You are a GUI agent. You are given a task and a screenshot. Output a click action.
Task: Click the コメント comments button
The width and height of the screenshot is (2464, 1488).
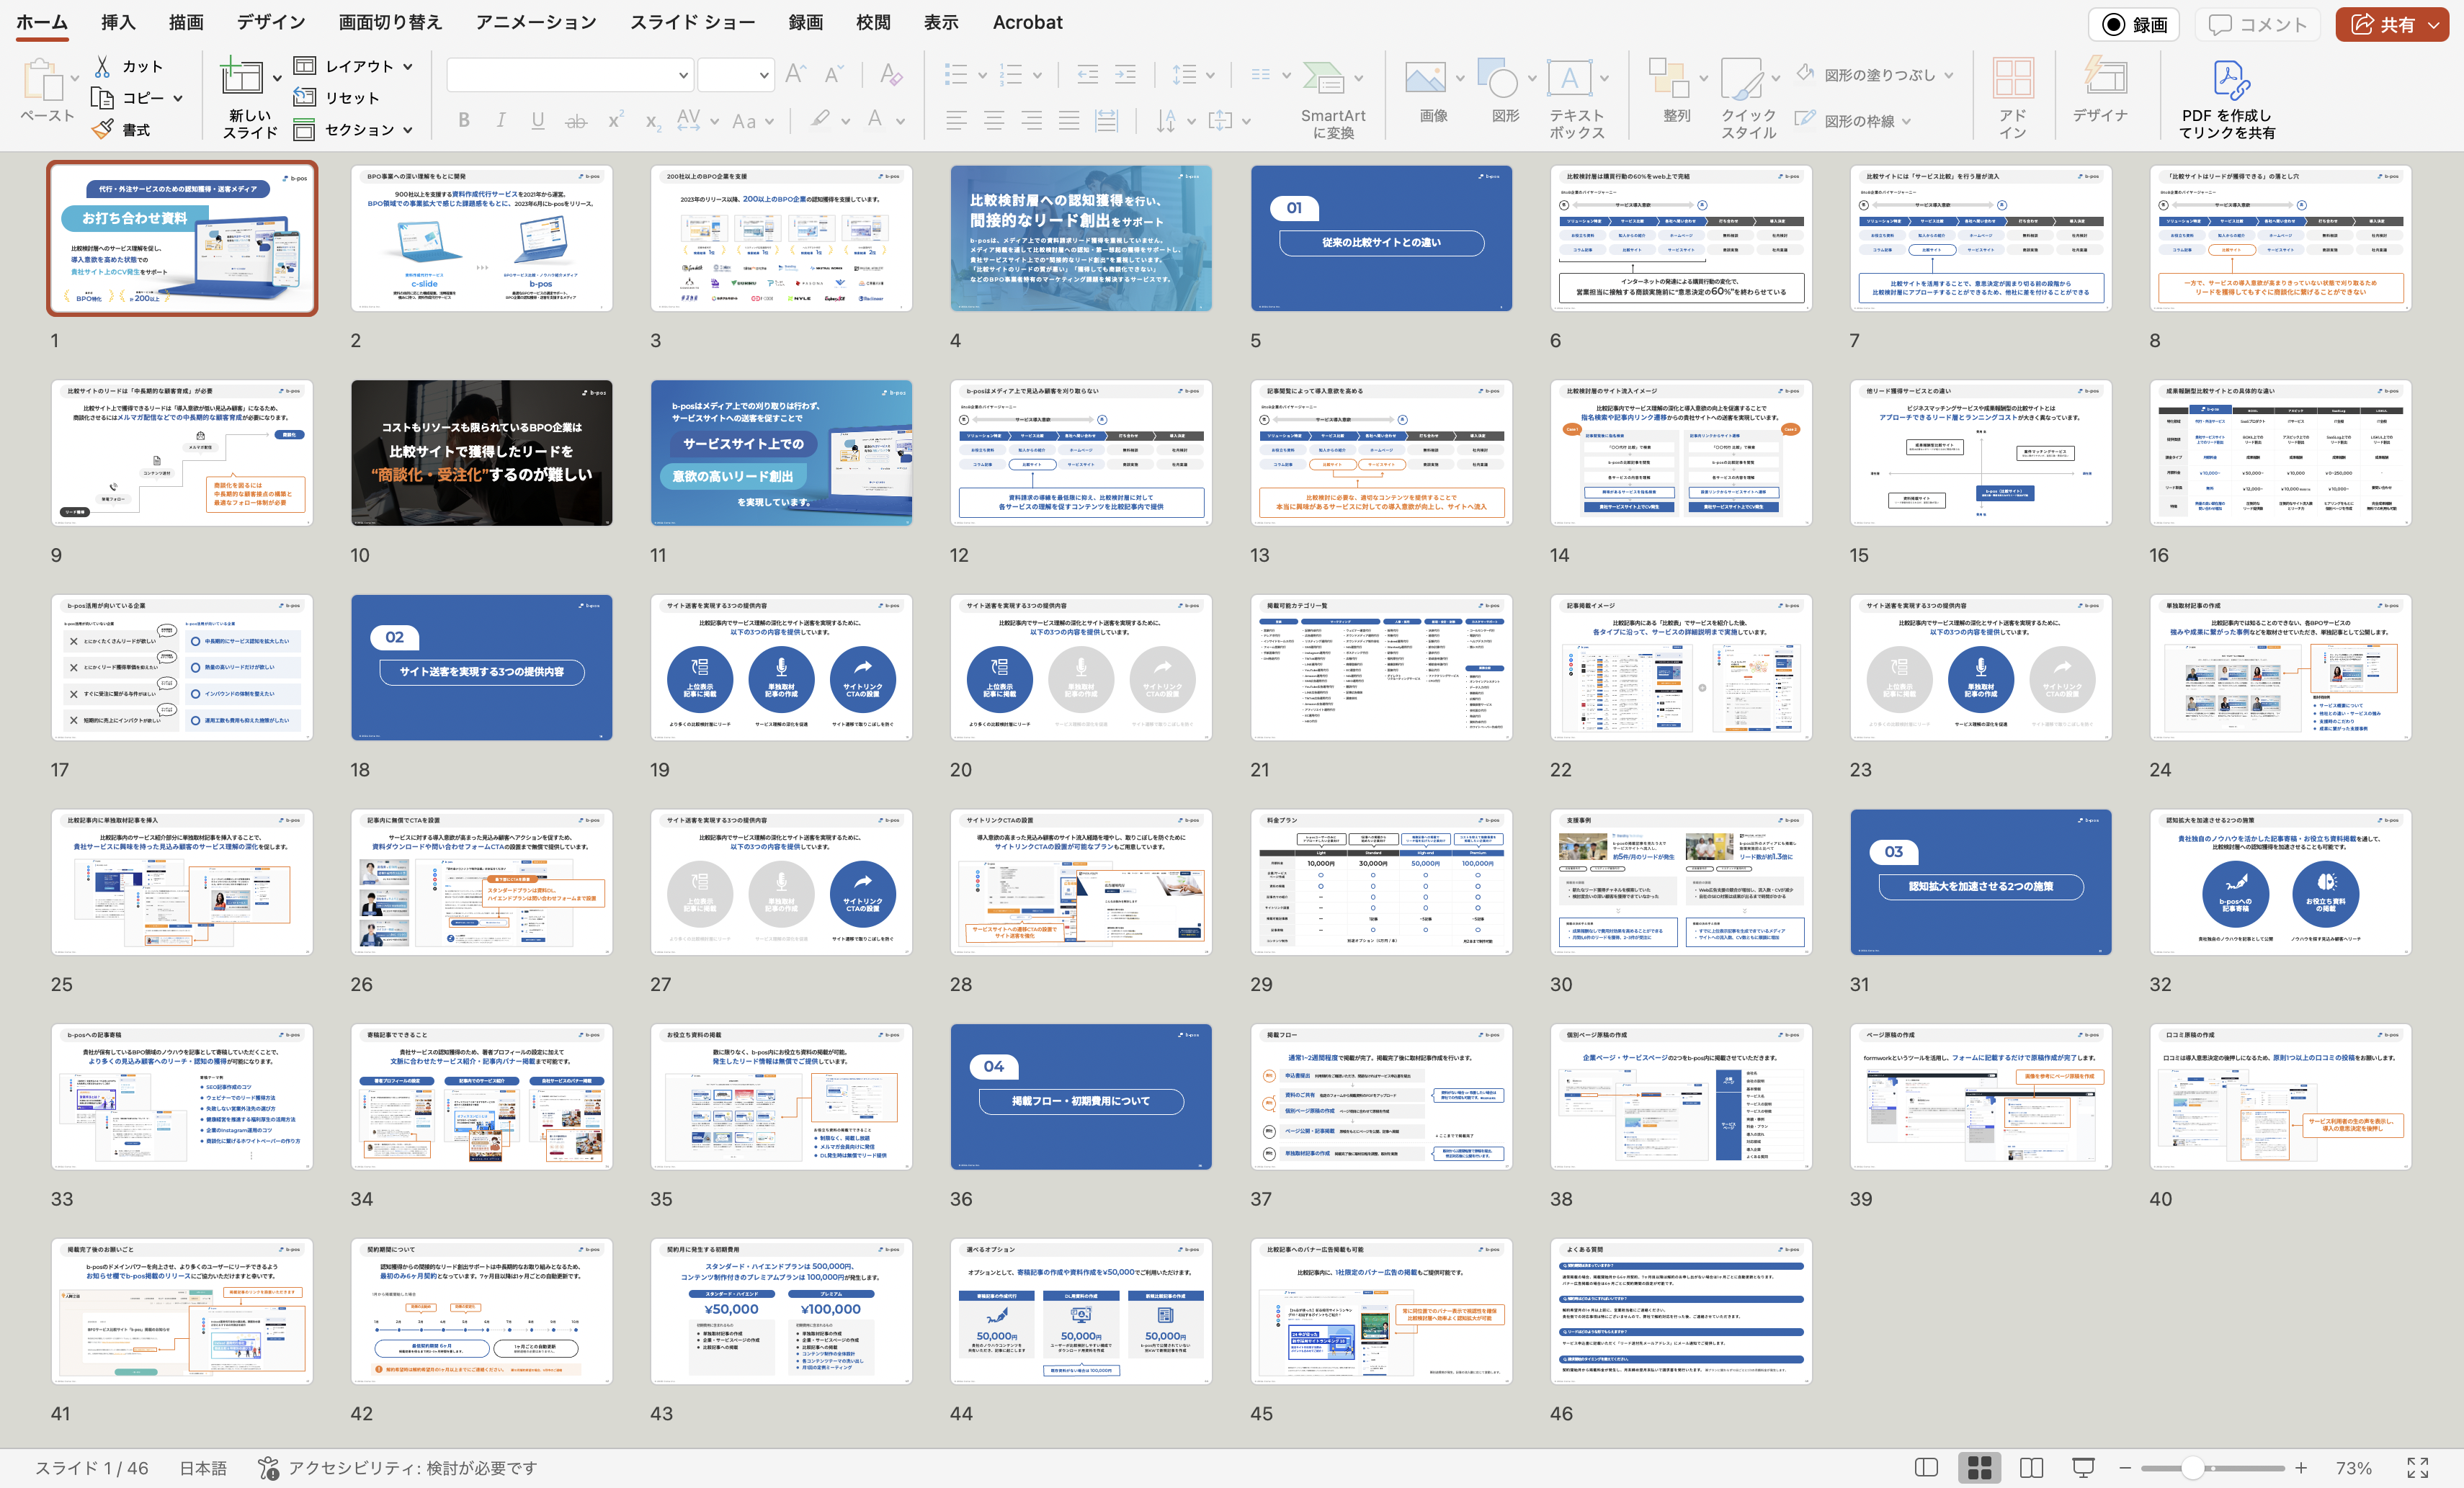[x=2258, y=24]
